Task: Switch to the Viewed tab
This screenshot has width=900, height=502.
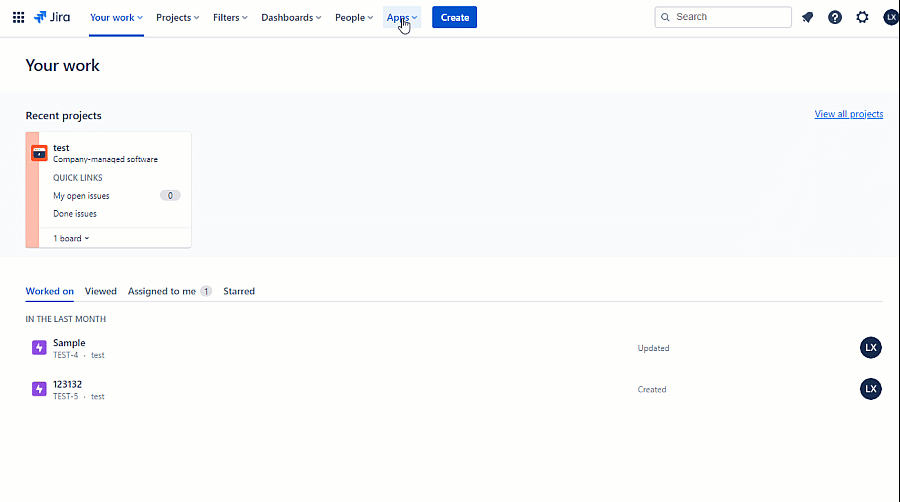Action: point(100,291)
